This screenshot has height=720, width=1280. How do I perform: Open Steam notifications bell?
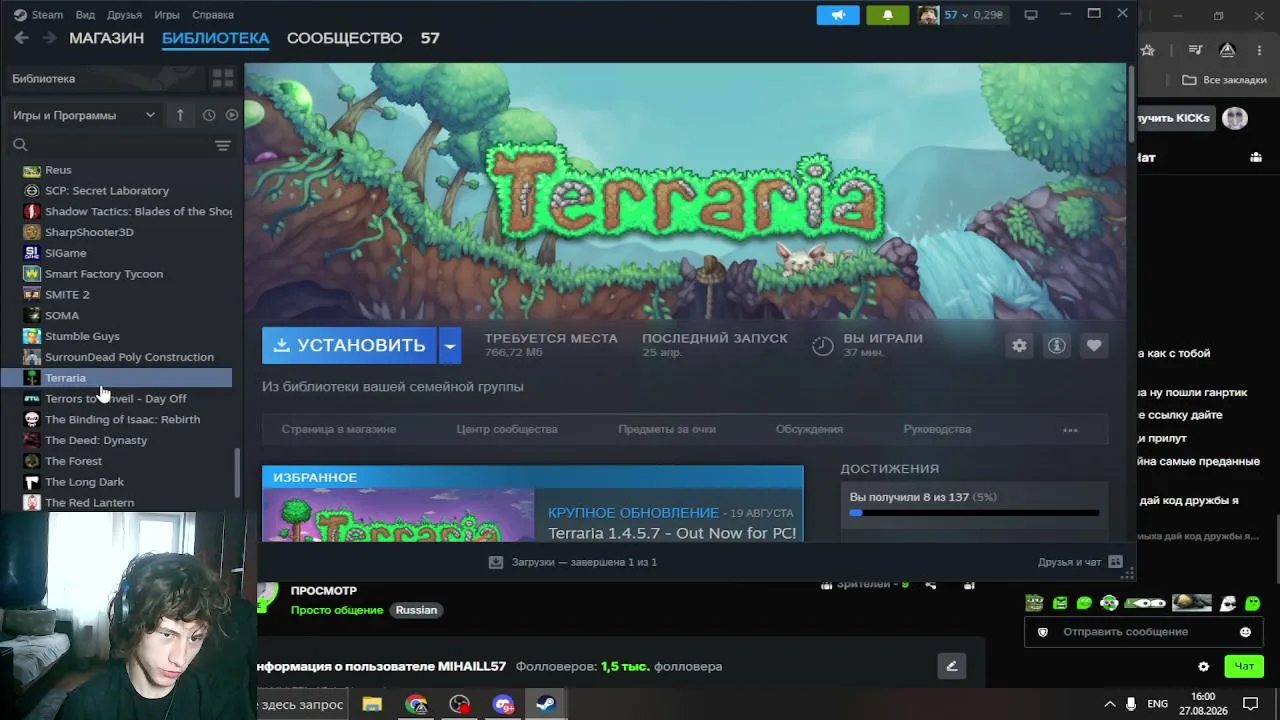[x=888, y=15]
